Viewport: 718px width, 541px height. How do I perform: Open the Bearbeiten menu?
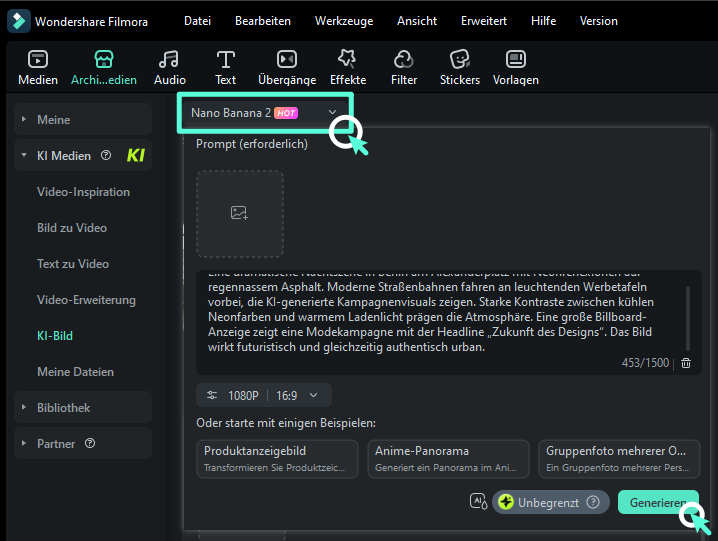coord(263,21)
